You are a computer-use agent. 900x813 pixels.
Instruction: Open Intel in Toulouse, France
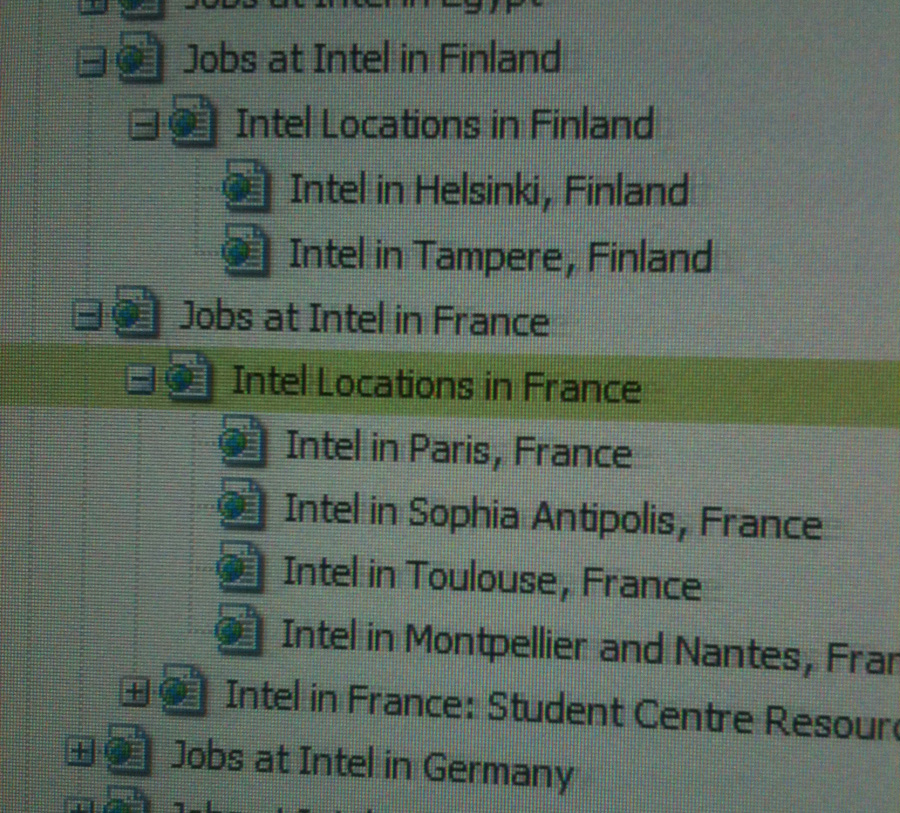click(x=492, y=579)
